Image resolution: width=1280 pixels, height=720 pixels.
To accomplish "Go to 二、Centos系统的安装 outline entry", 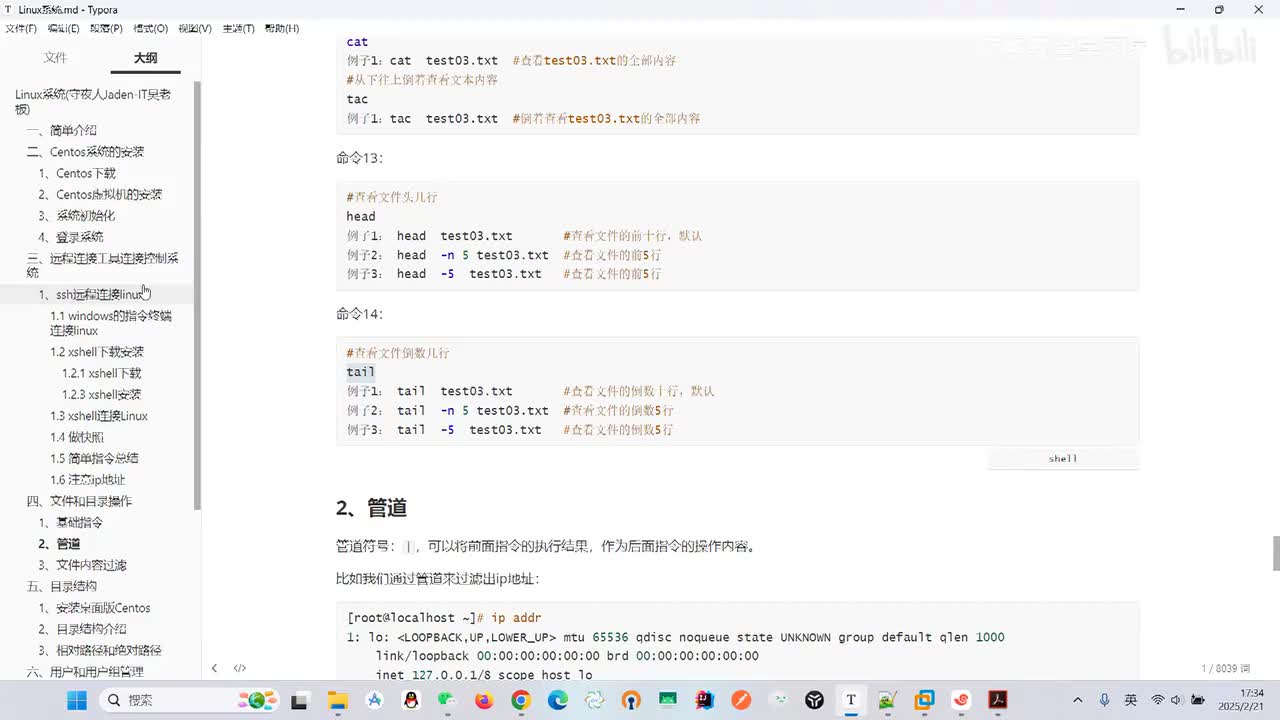I will 85,152.
